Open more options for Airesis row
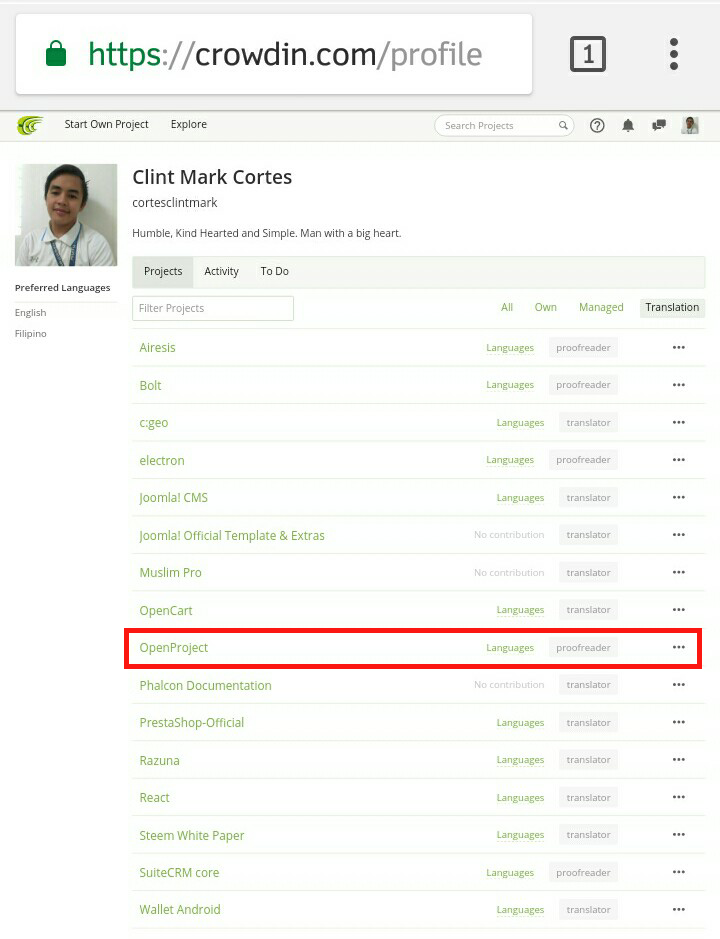The height and width of the screenshot is (939, 720). (x=678, y=347)
